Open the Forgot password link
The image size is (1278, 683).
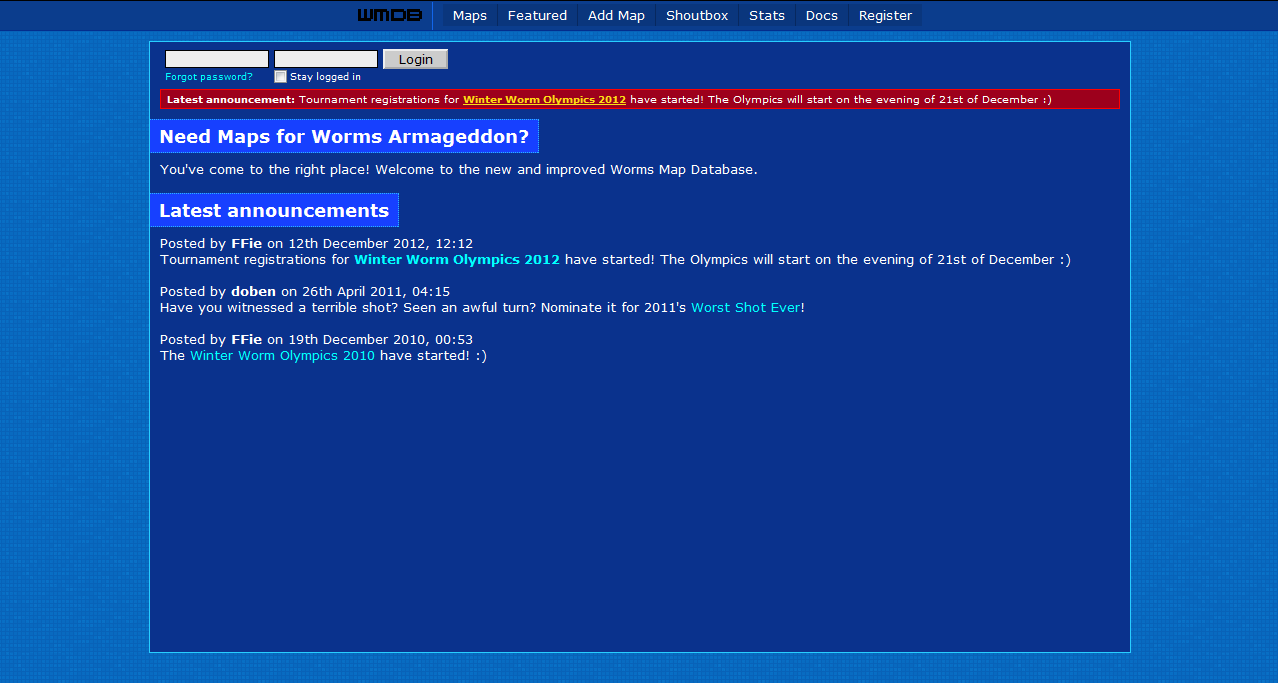tap(209, 77)
